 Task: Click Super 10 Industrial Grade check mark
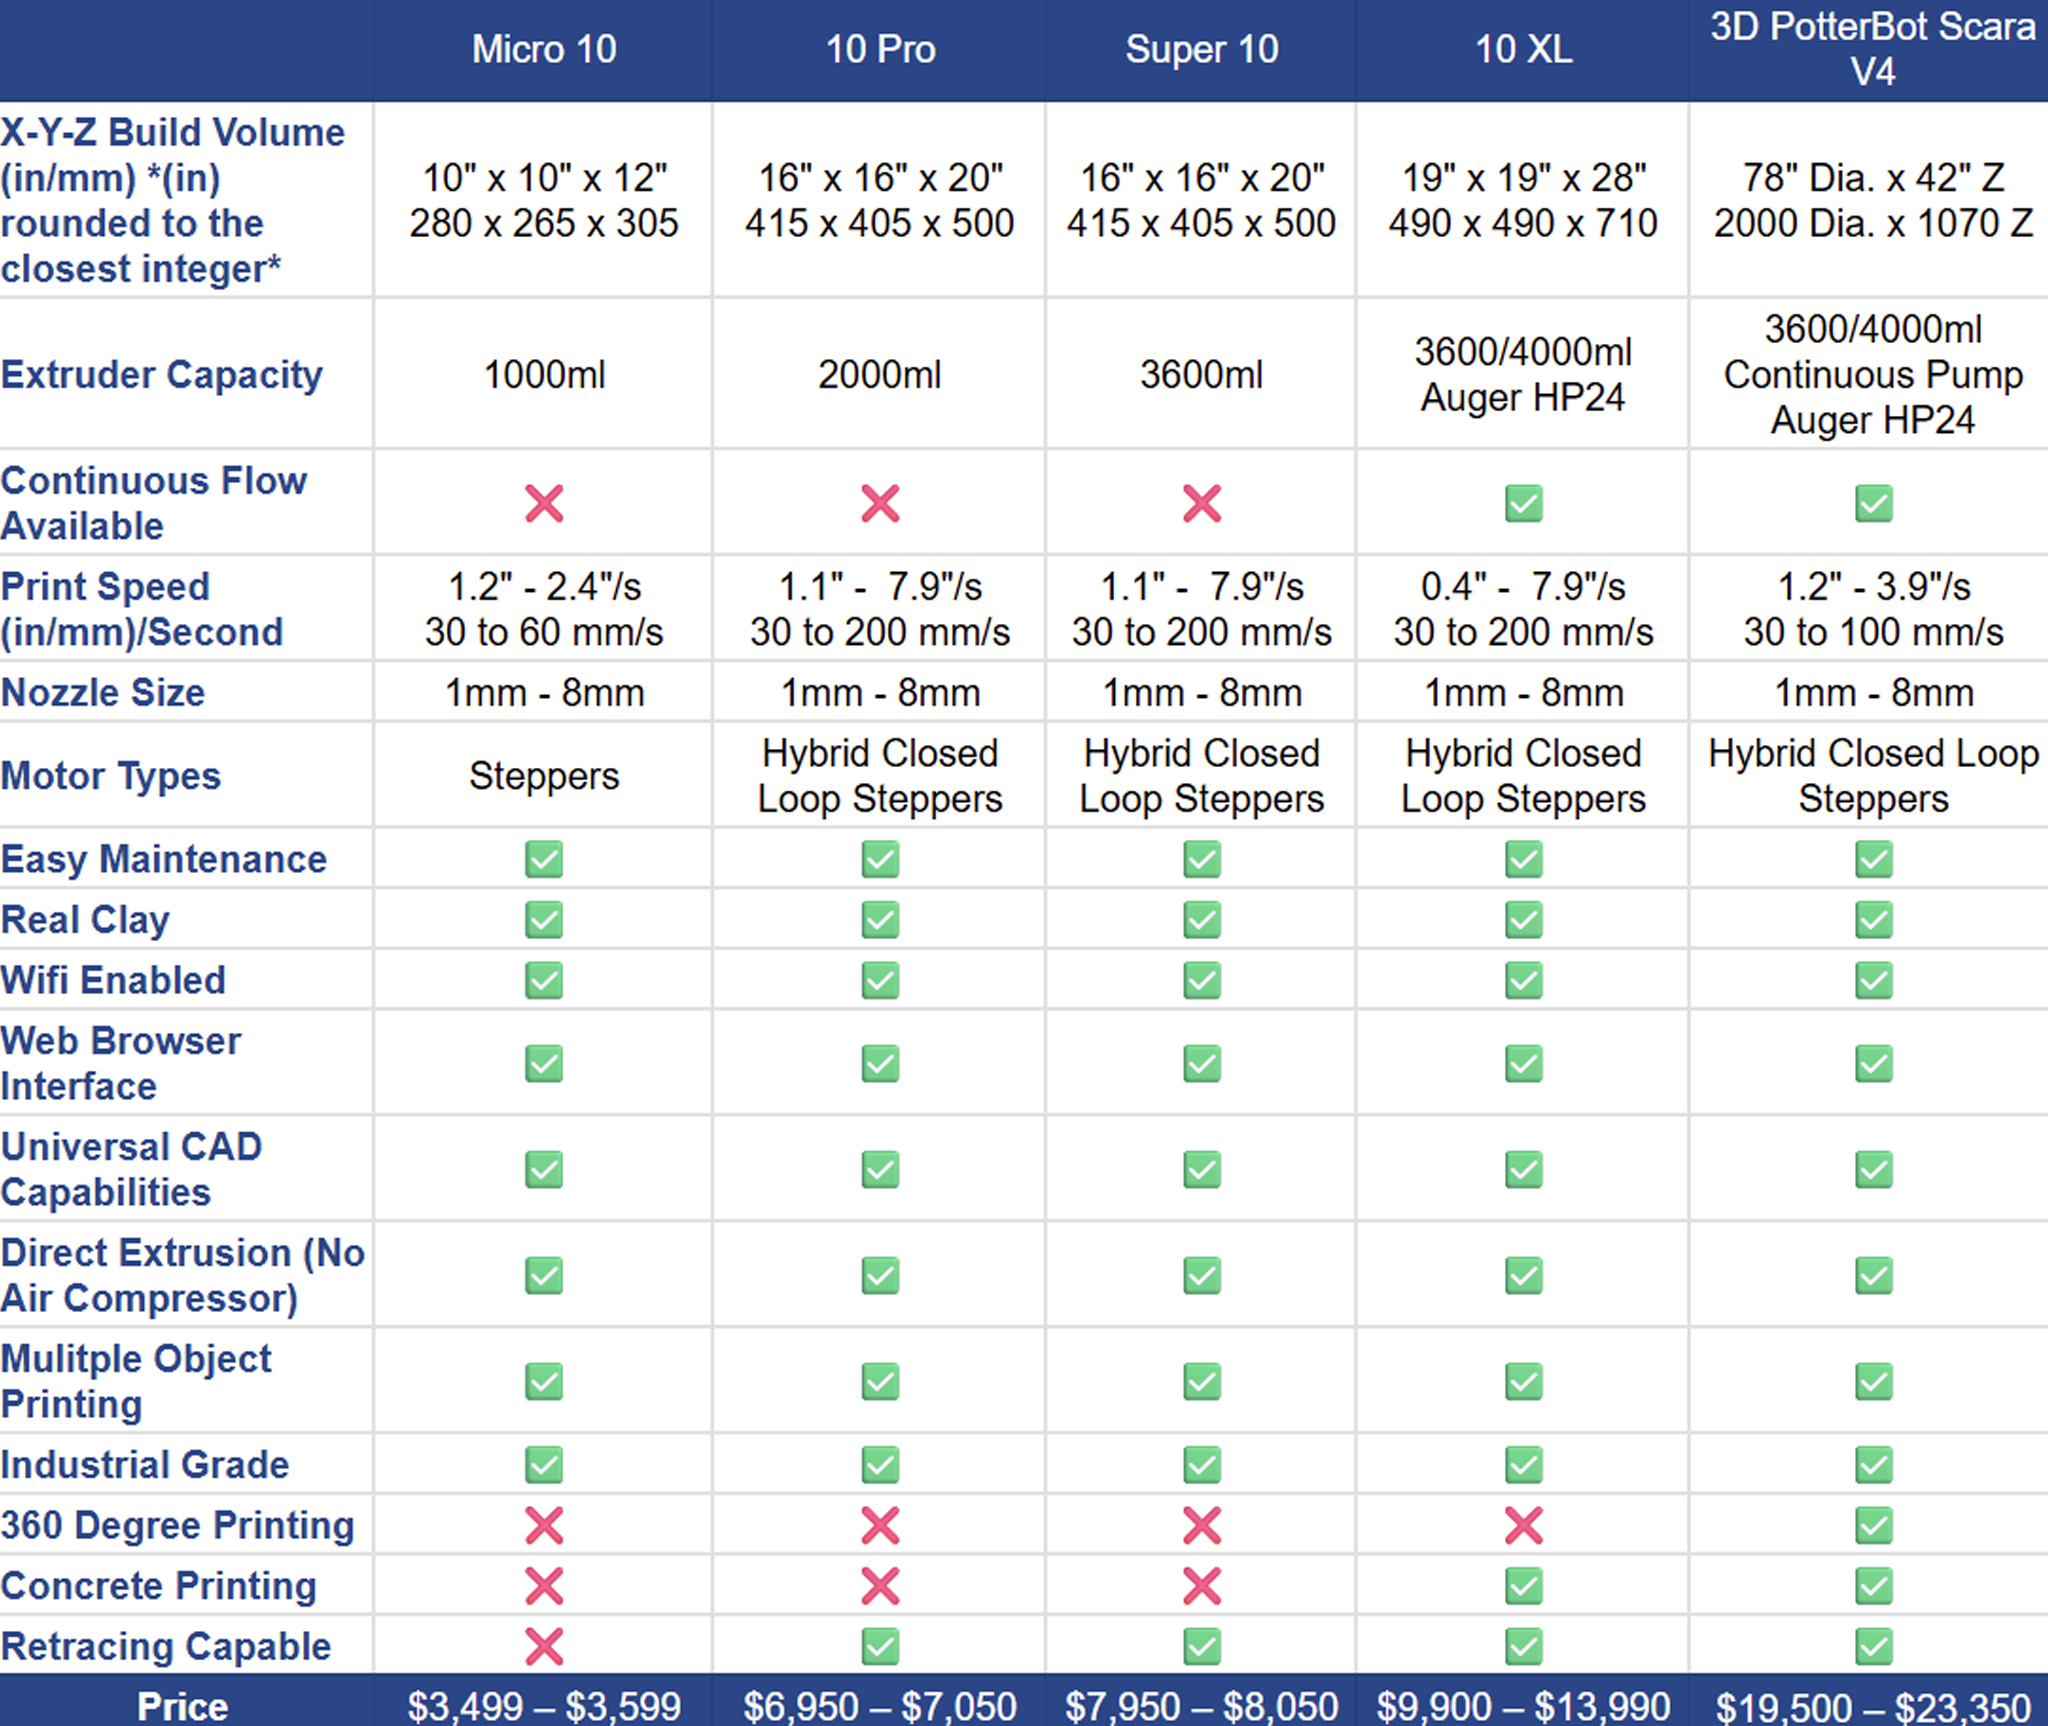point(1202,1465)
